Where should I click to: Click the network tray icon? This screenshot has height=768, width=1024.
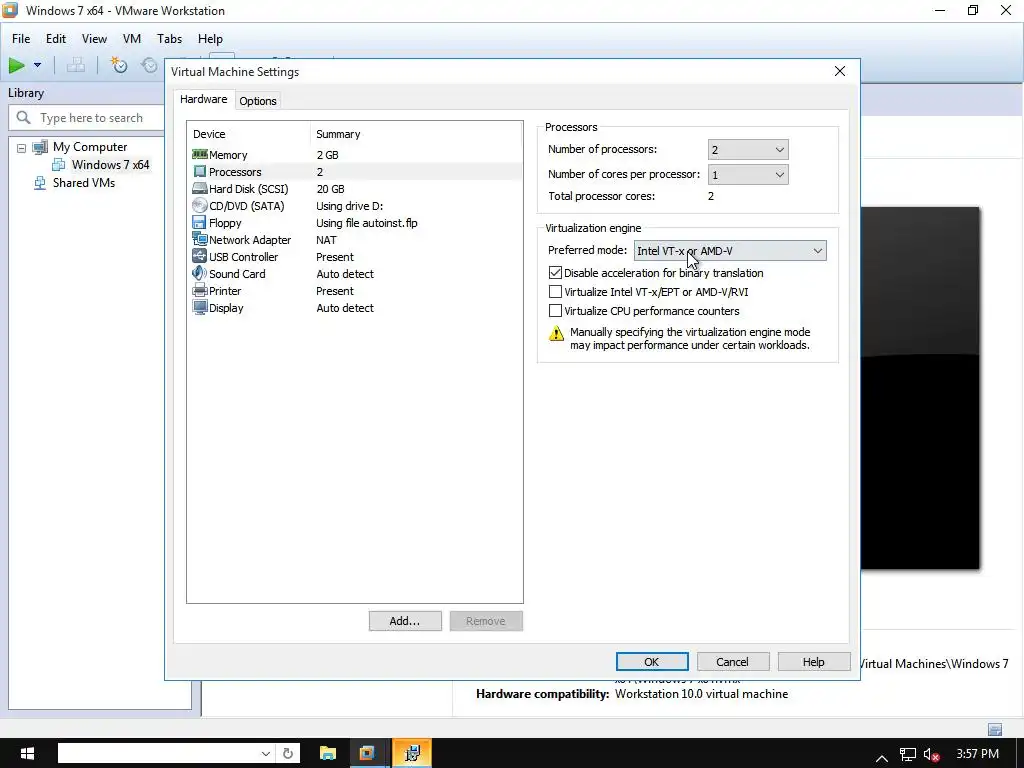908,756
